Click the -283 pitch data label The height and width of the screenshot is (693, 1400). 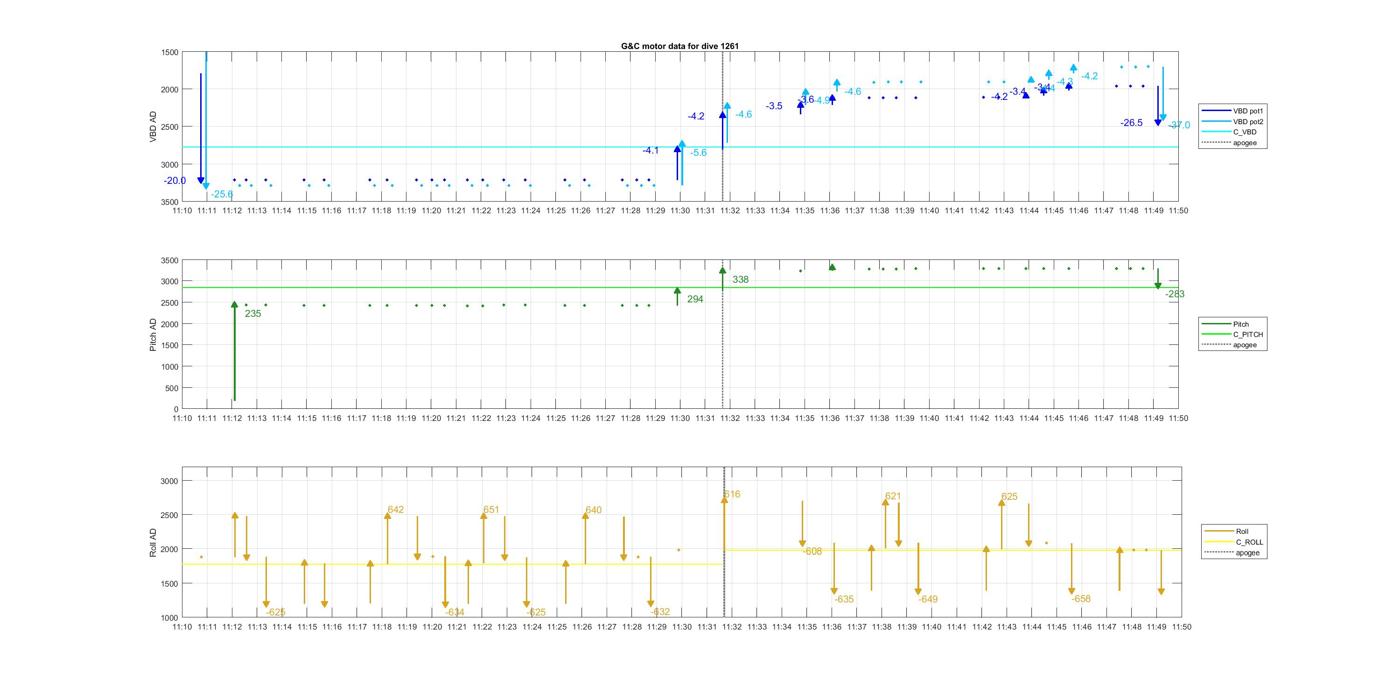tap(1175, 294)
